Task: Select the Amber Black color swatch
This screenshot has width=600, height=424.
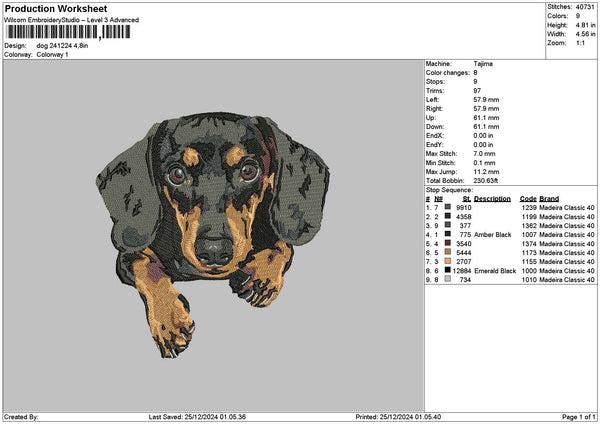Action: (448, 234)
